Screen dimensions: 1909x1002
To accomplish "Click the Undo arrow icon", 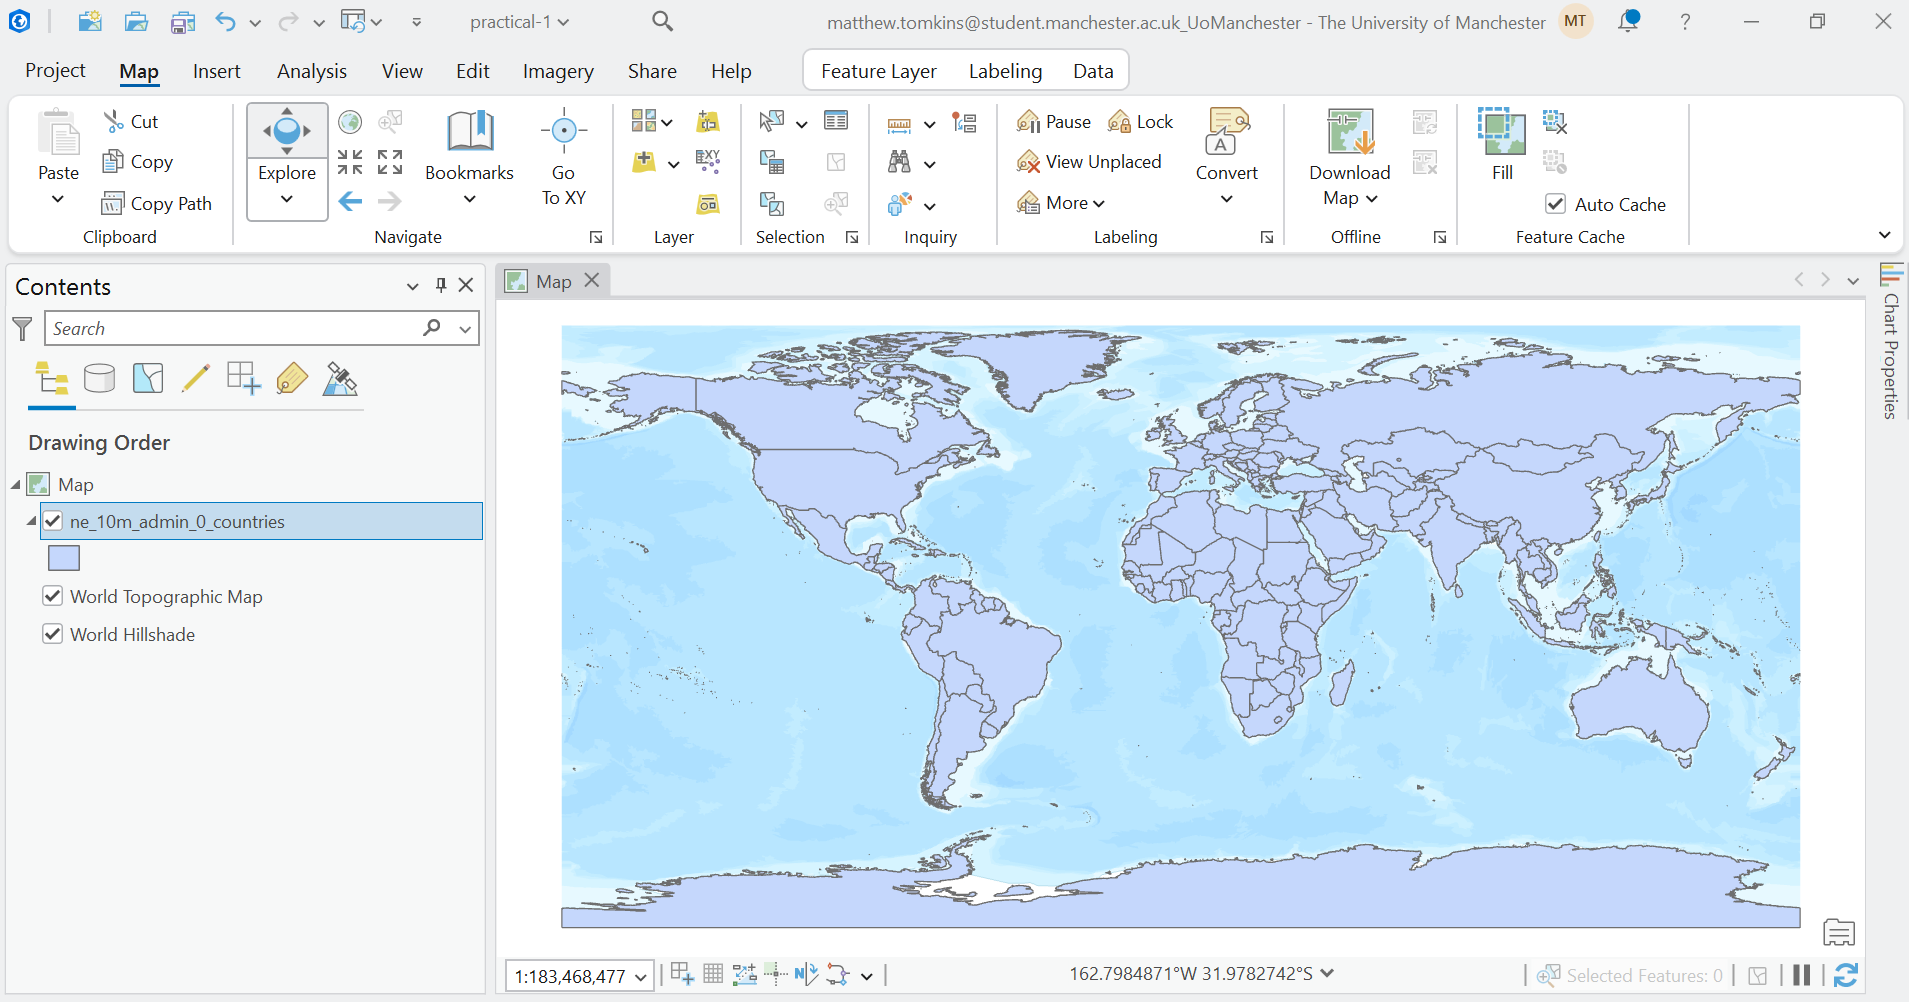I will (x=226, y=21).
